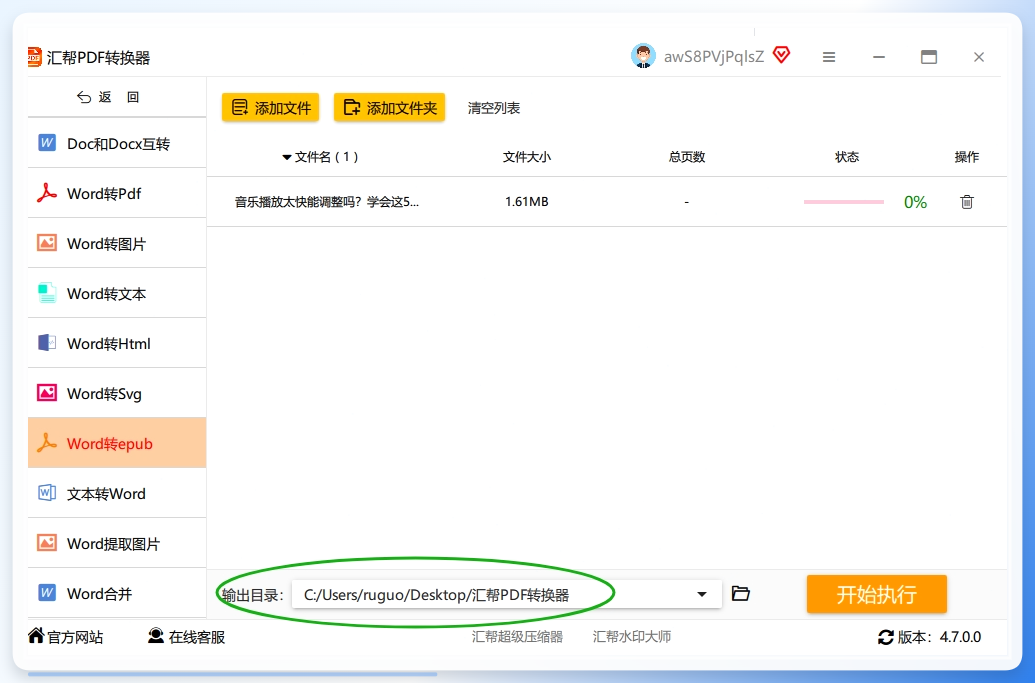
Task: Click the 1.61MB file size cell
Action: tap(527, 202)
